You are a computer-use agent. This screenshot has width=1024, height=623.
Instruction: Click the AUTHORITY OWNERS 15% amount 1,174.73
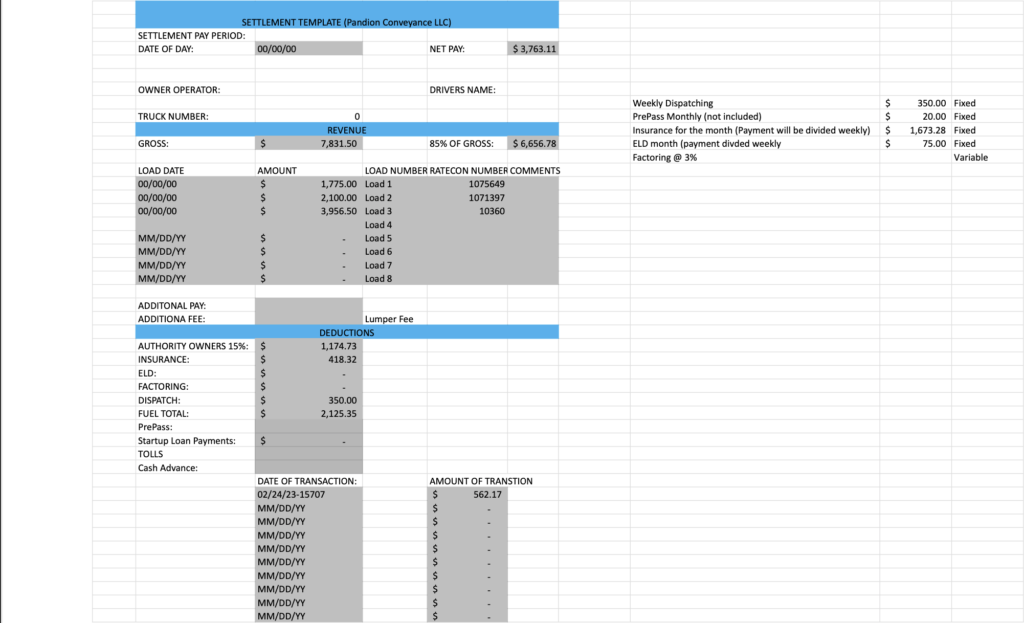[x=309, y=346]
